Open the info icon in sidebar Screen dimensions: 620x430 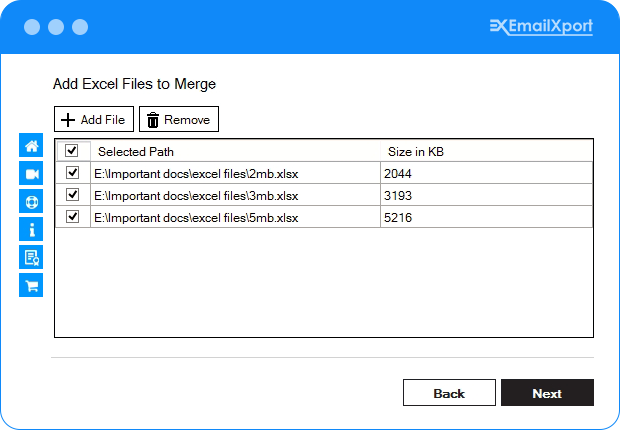31,229
